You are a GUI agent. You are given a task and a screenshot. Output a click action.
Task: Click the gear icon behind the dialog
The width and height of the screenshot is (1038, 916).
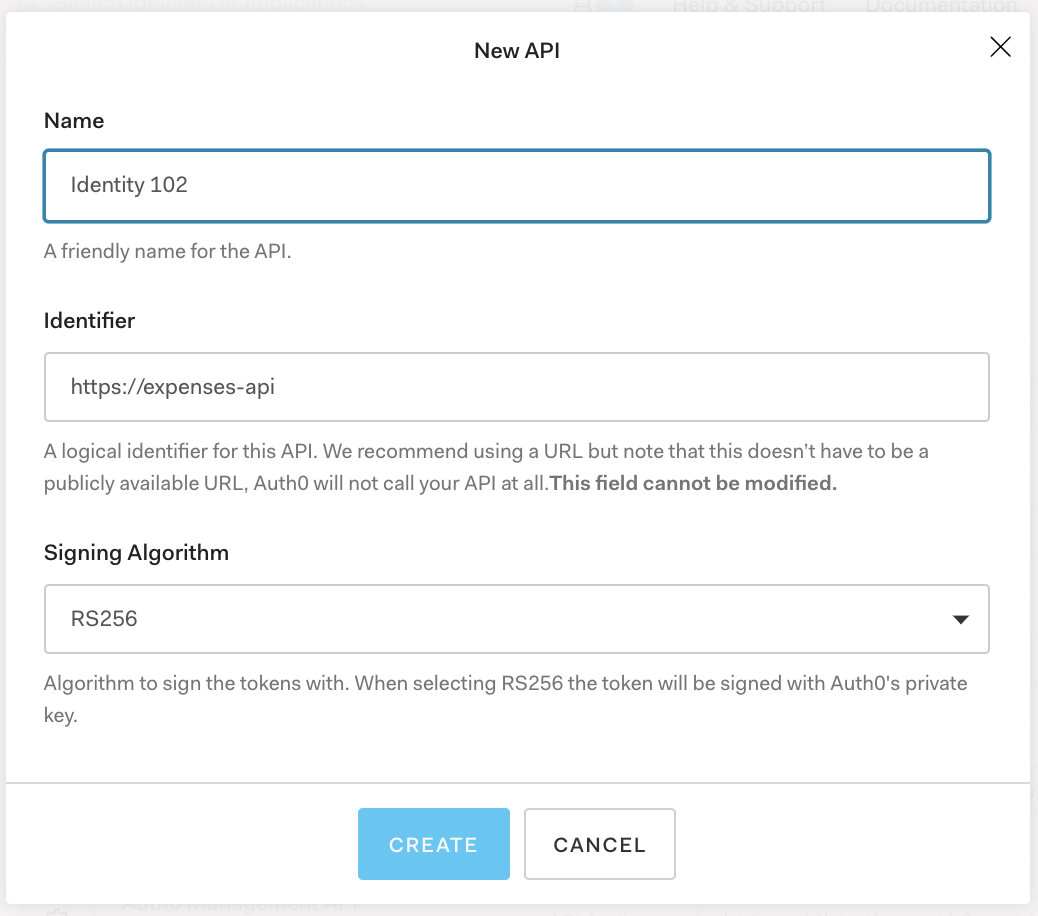(56, 910)
